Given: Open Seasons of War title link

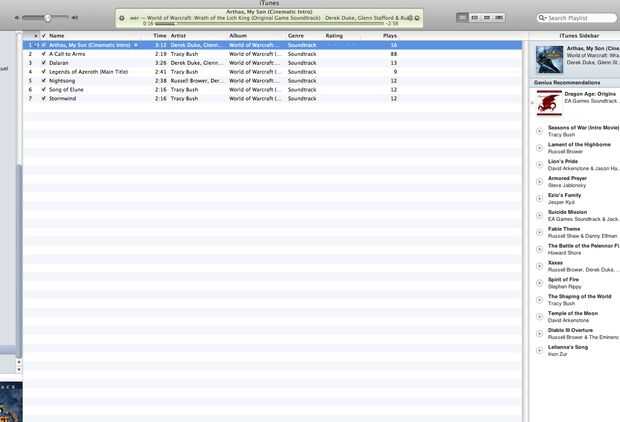Looking at the screenshot, I should [583, 128].
